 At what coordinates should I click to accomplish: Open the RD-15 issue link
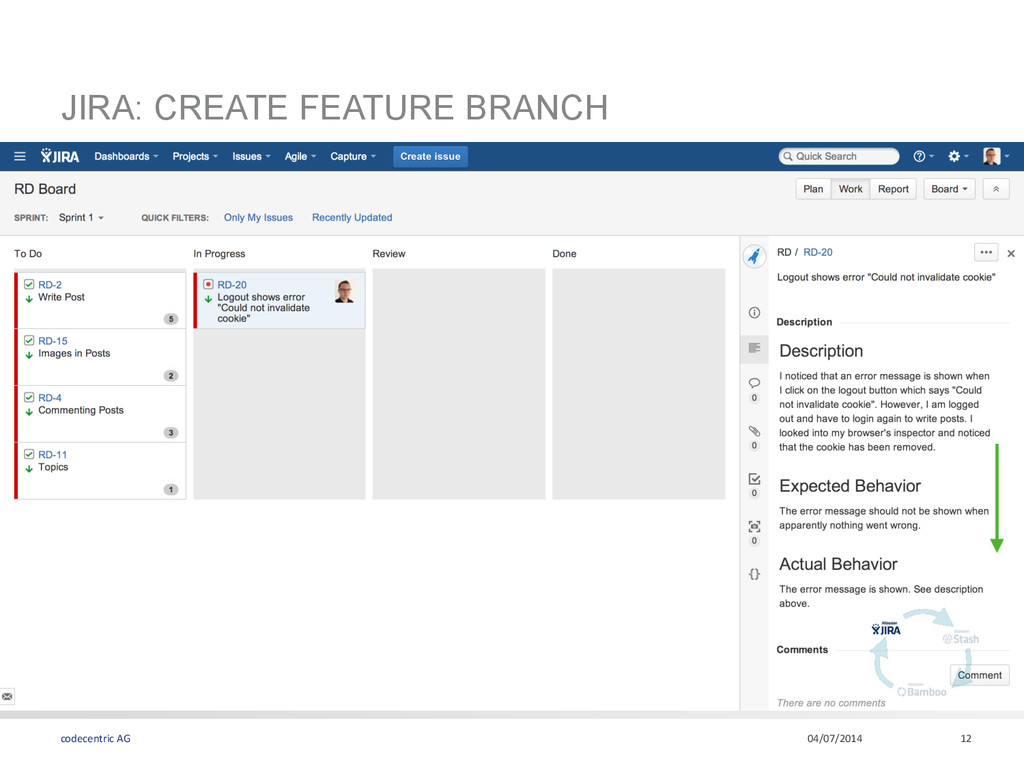tap(52, 341)
